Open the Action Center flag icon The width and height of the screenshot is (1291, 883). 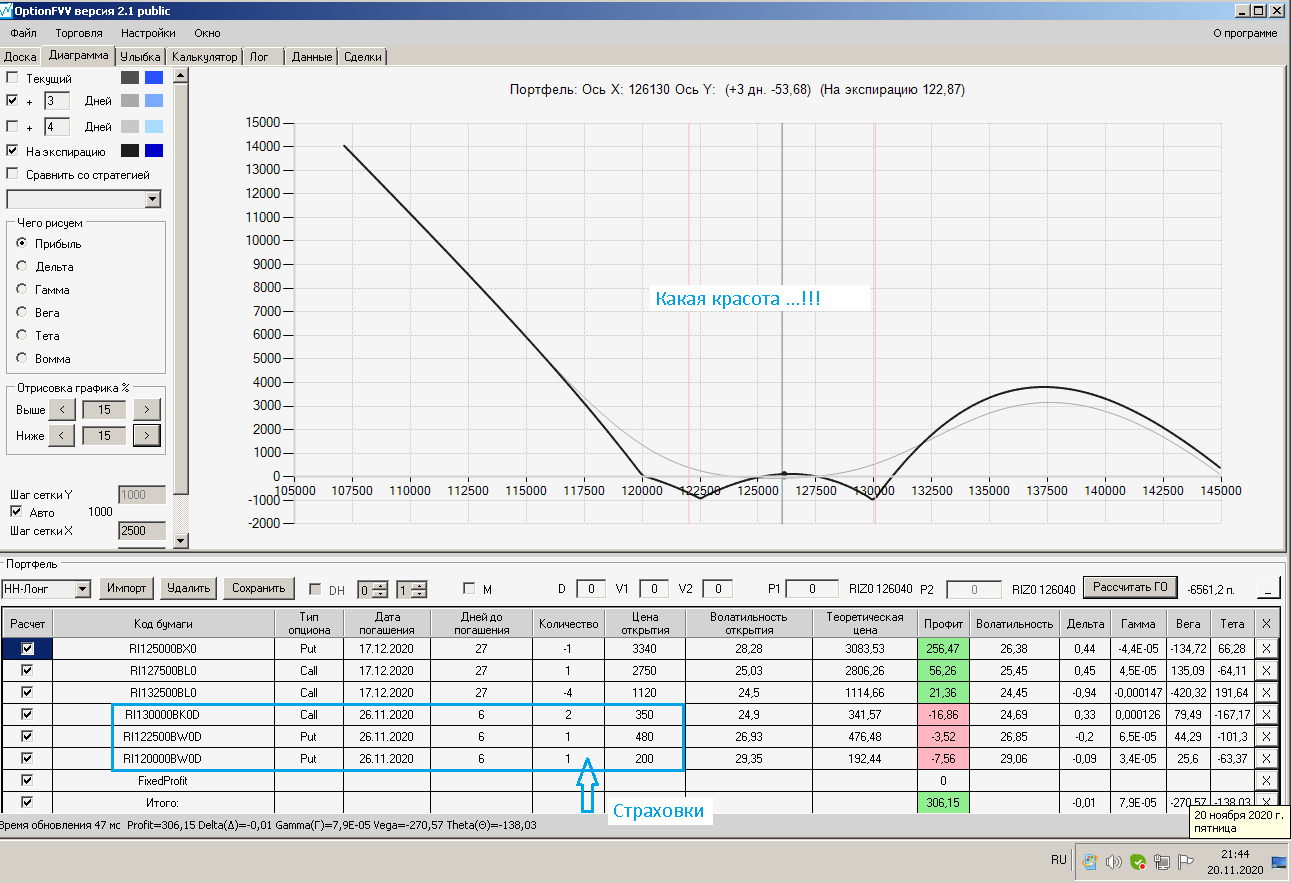point(1187,861)
